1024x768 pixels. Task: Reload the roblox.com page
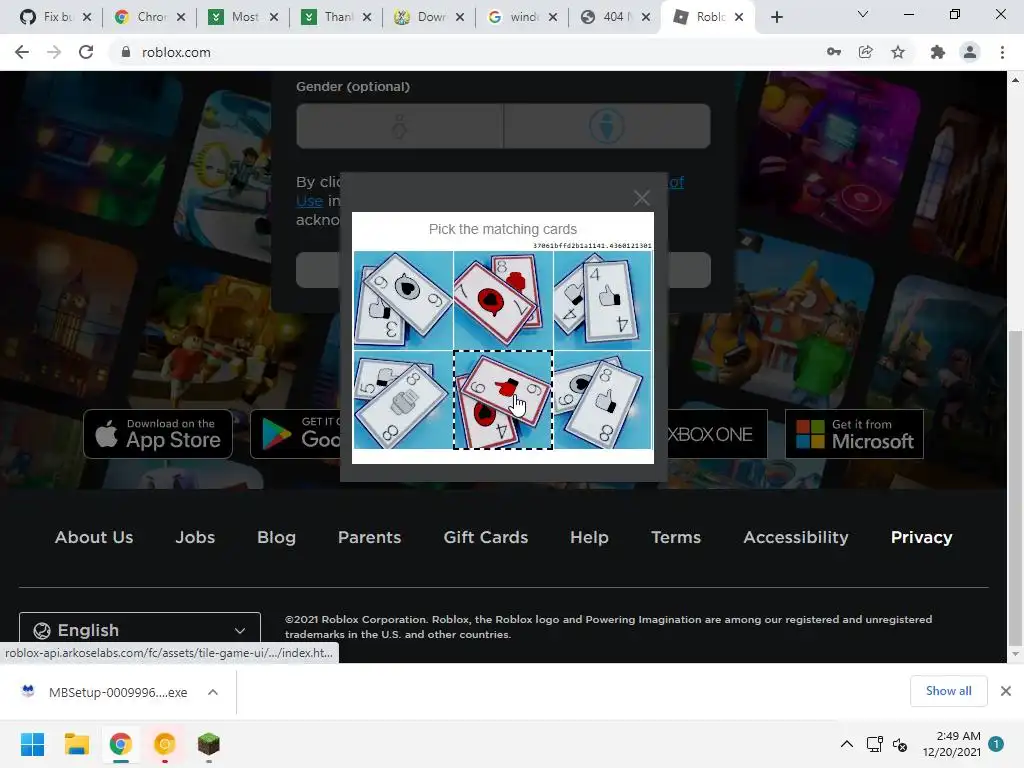point(86,52)
